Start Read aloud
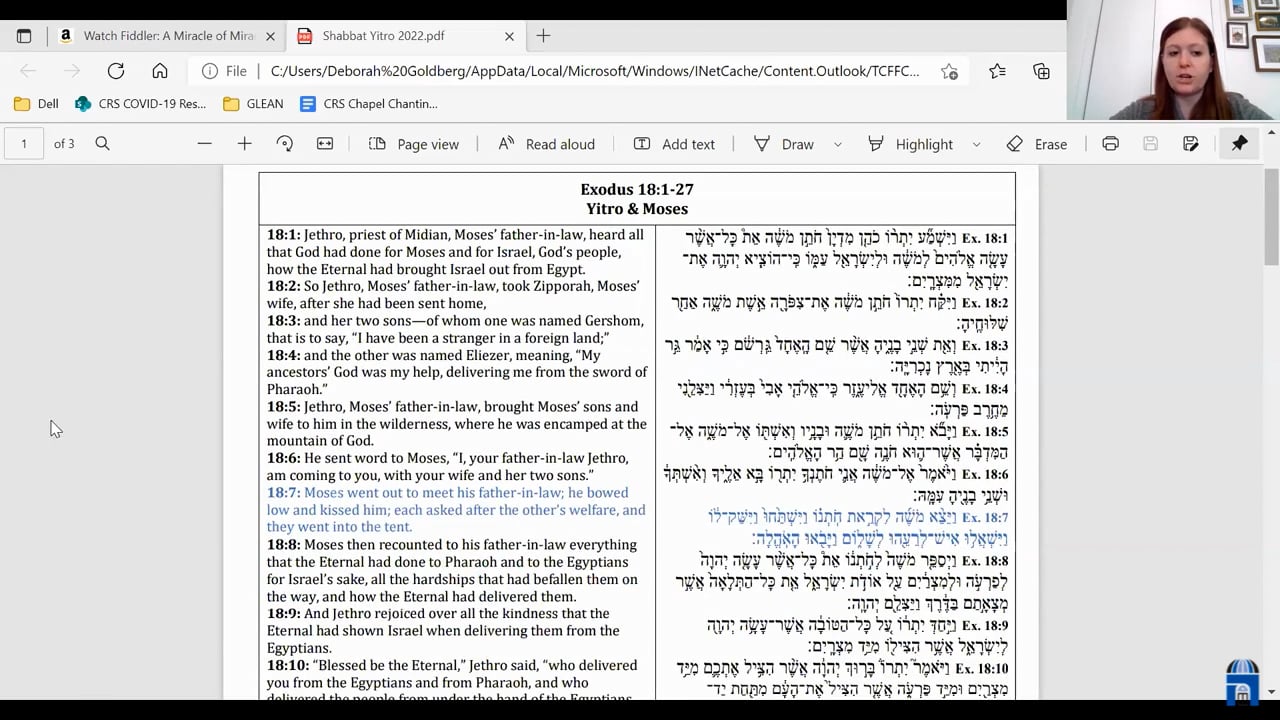The width and height of the screenshot is (1280, 720). tap(546, 144)
